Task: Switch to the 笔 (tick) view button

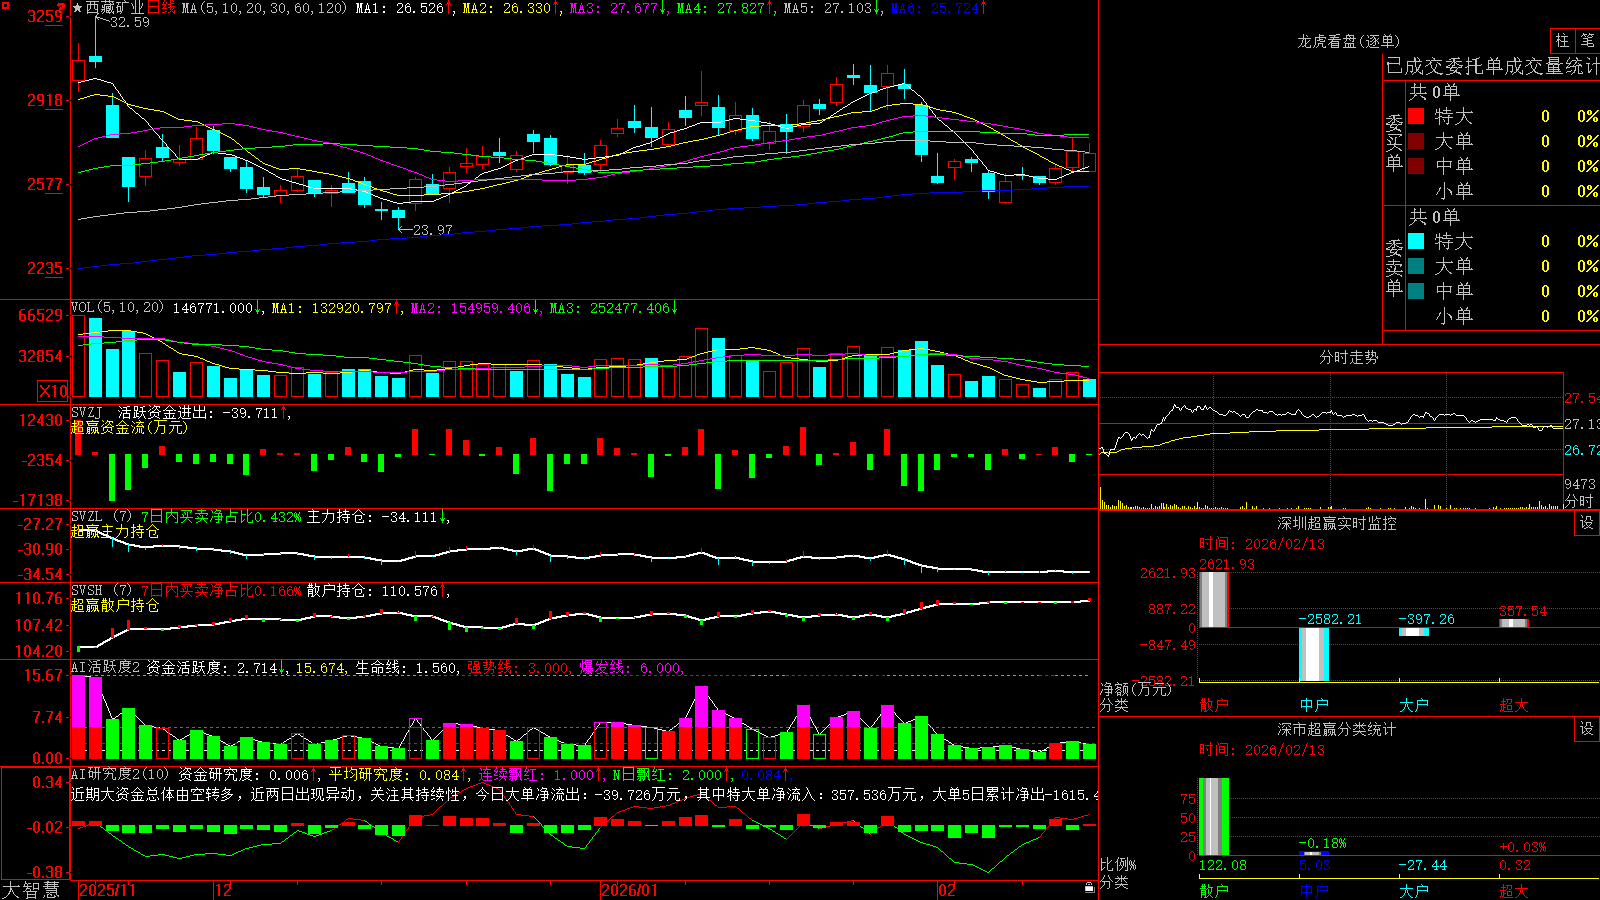Action: click(x=1588, y=40)
